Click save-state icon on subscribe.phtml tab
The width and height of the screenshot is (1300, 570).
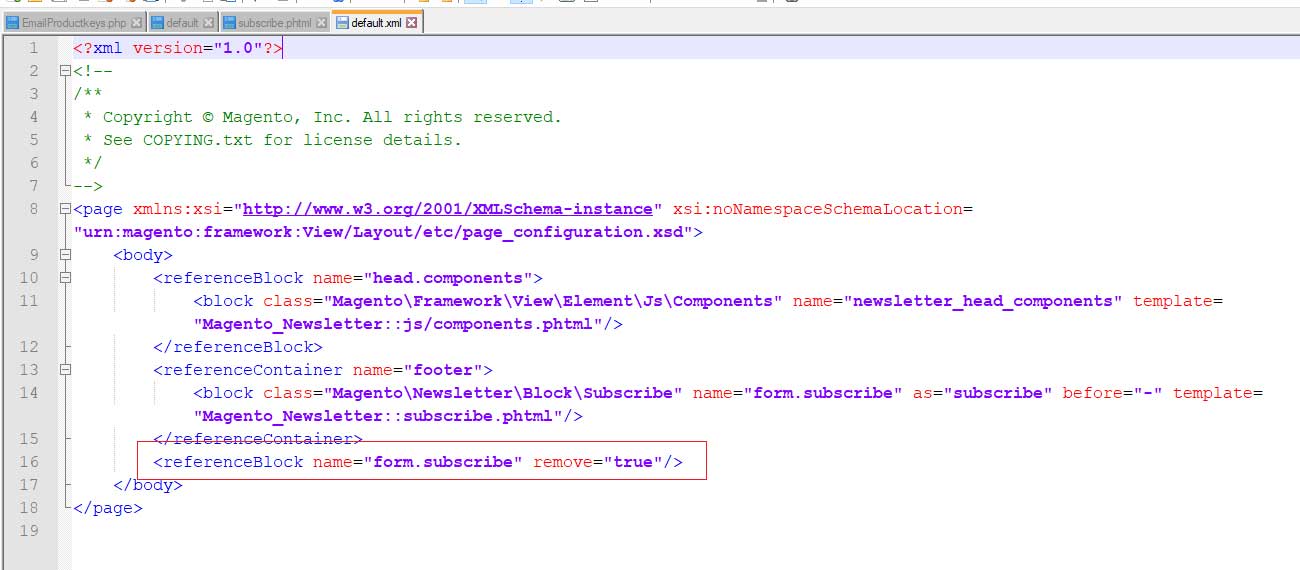[x=229, y=22]
